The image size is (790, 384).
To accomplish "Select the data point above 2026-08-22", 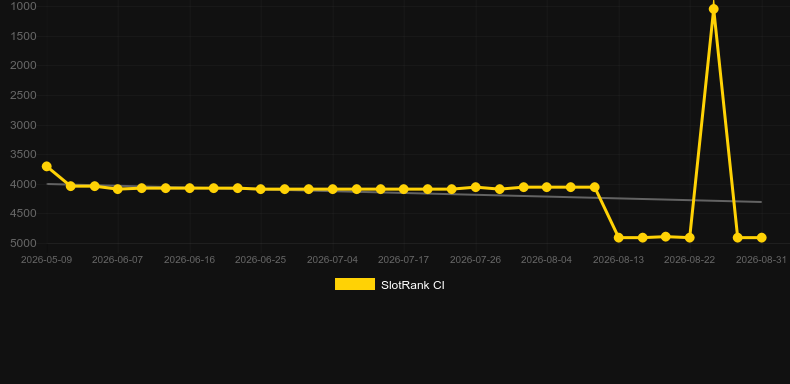I will [x=690, y=237].
